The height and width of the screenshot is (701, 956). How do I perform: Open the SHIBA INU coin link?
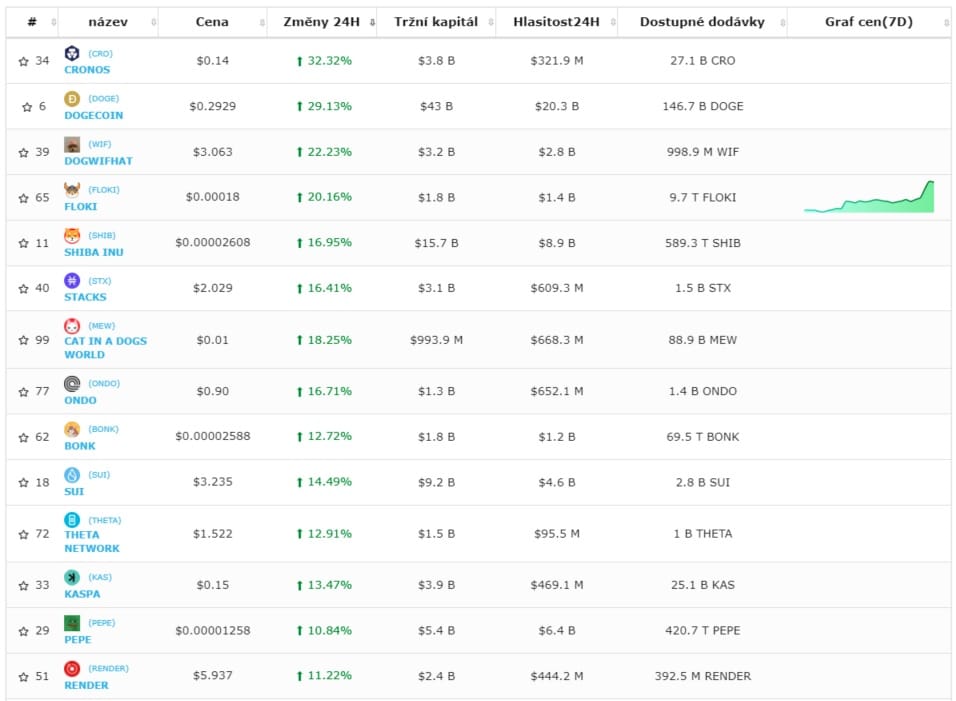(94, 252)
